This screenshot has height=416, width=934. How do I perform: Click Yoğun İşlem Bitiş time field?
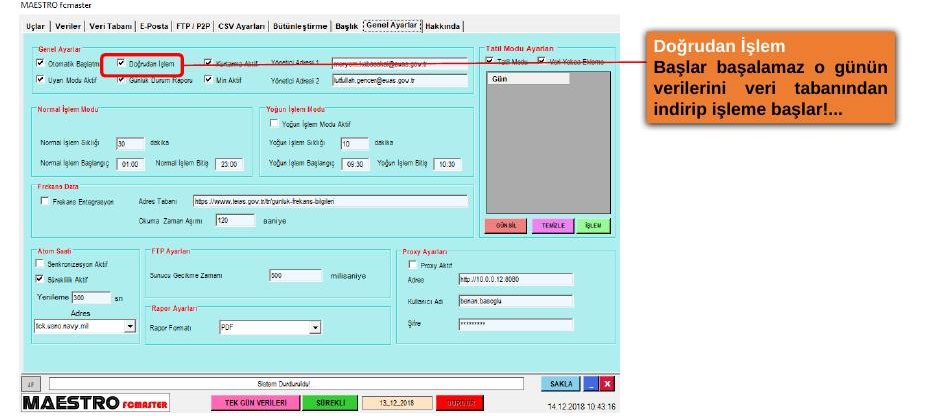(x=447, y=164)
